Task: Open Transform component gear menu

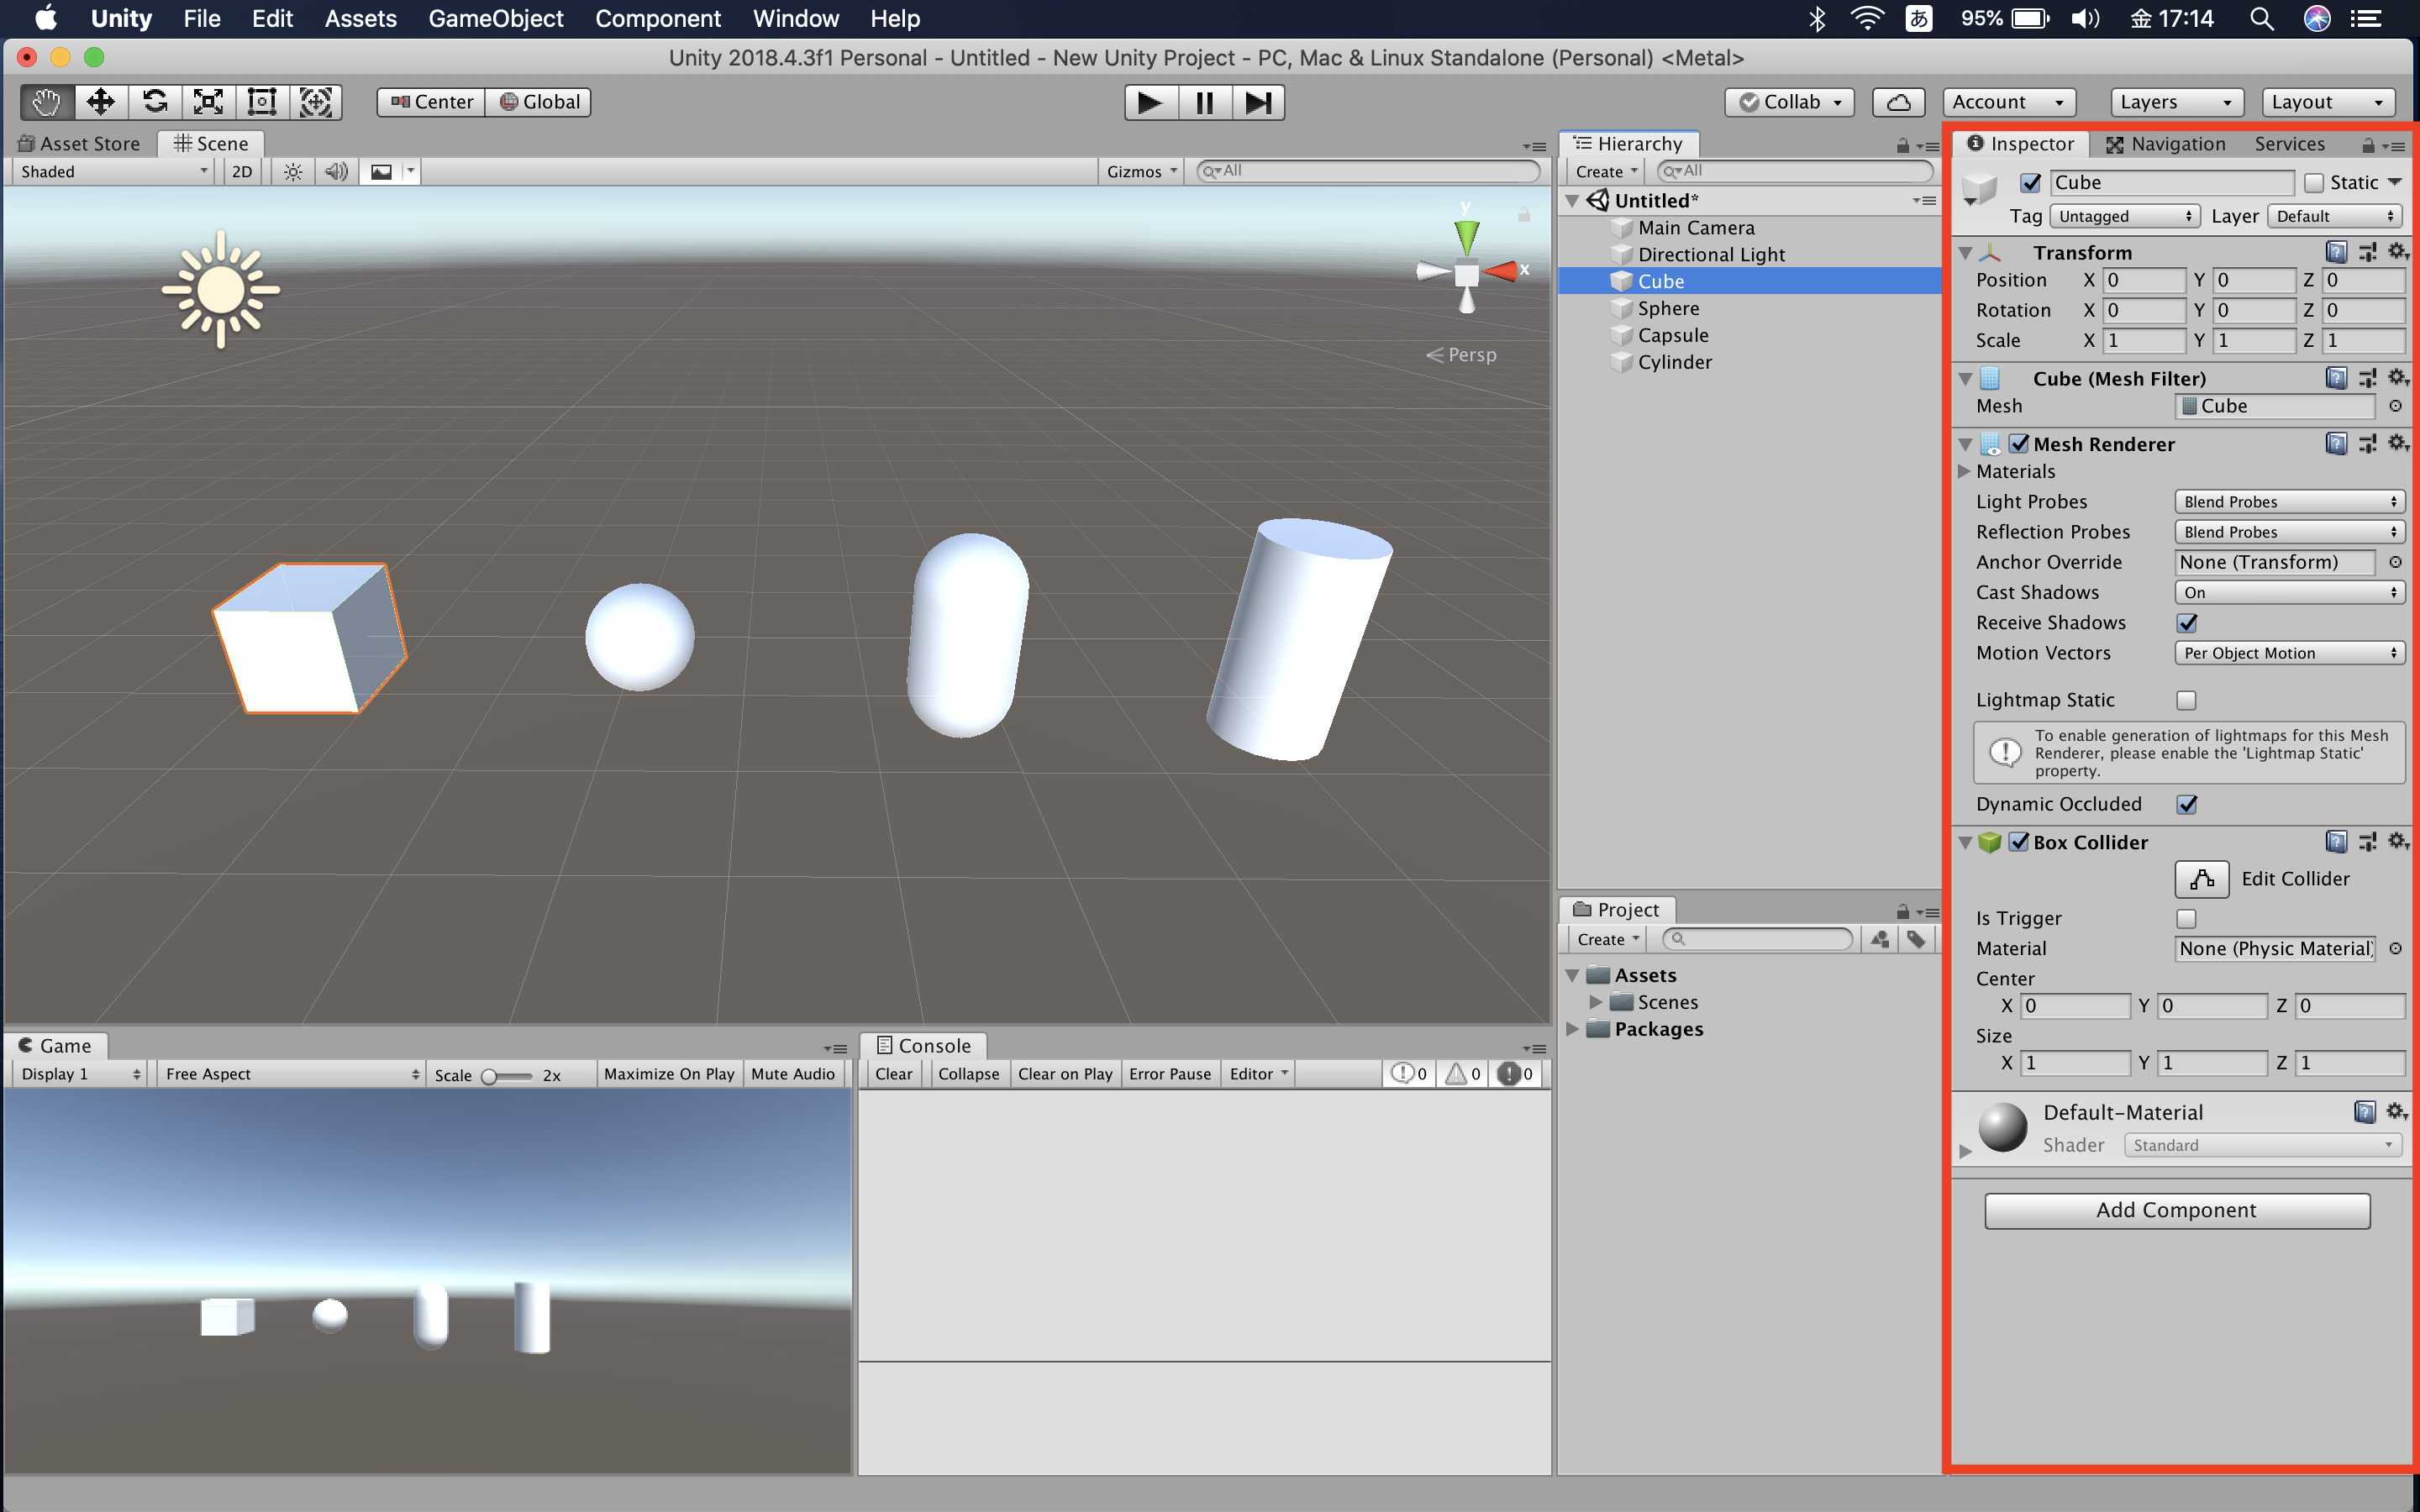Action: coord(2397,251)
